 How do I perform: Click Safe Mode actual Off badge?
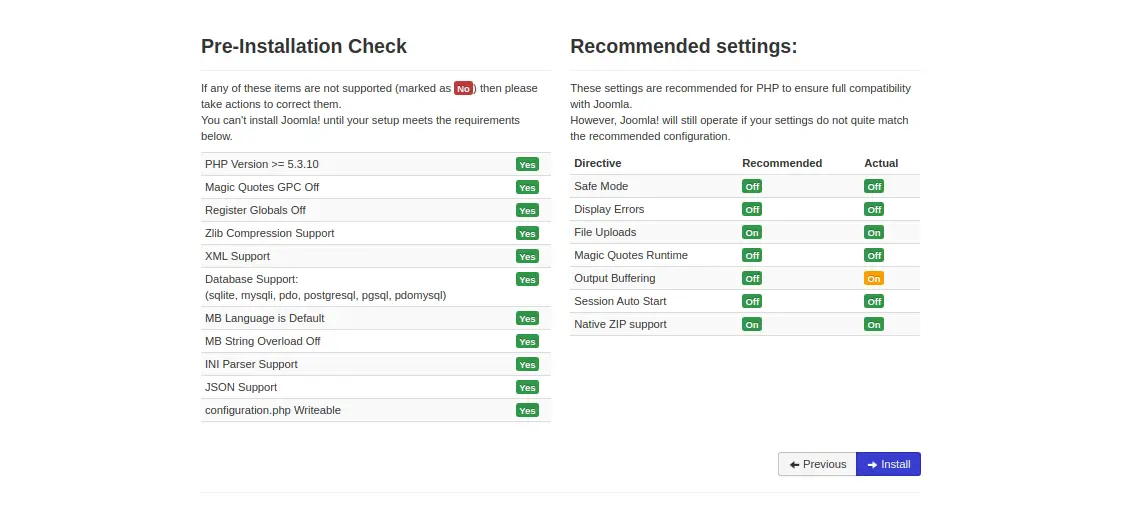pos(874,187)
